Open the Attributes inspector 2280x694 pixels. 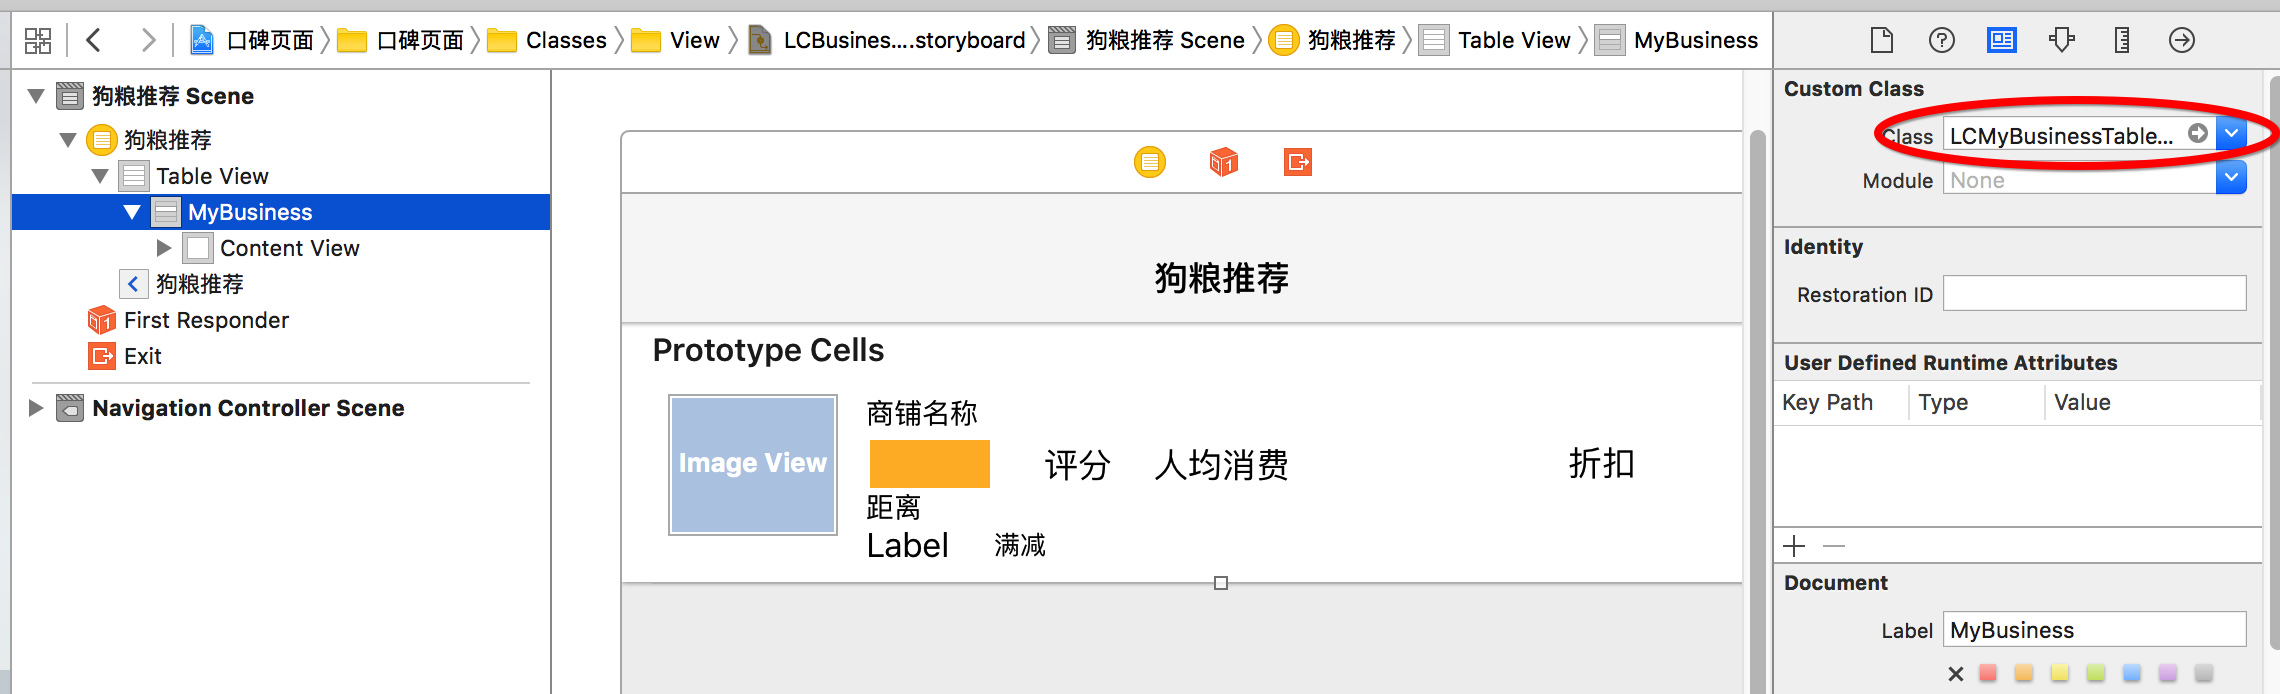2061,40
